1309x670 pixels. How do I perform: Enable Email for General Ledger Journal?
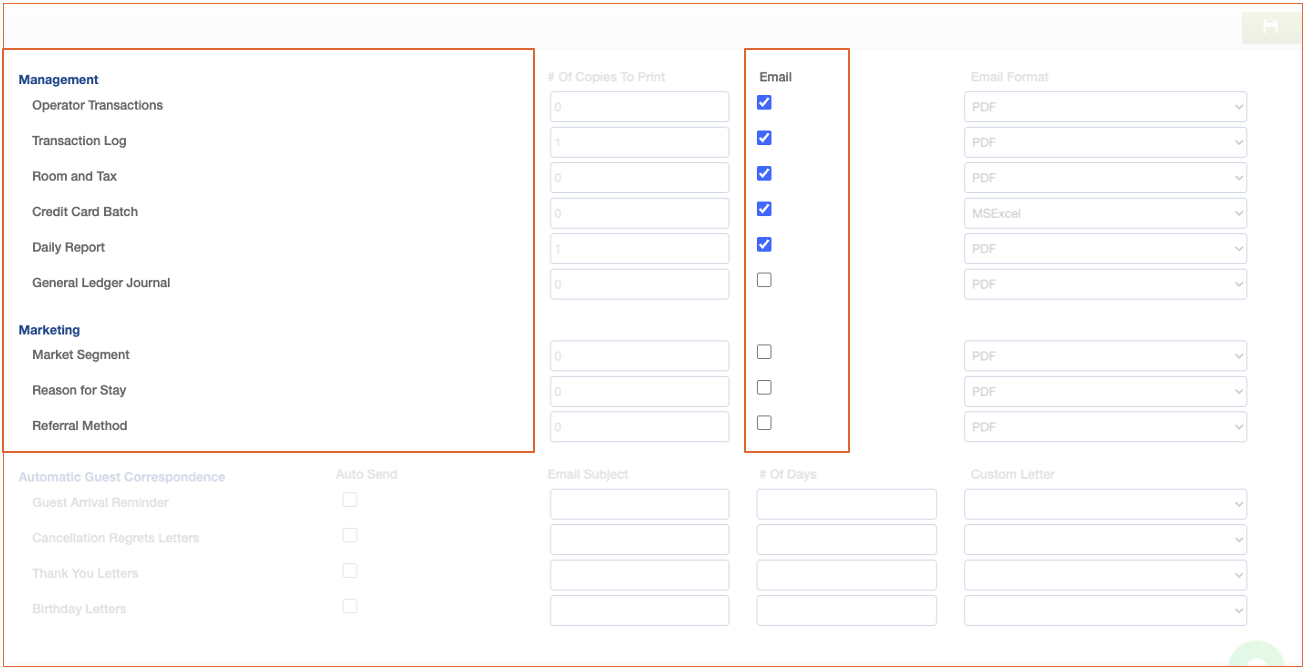pyautogui.click(x=764, y=280)
